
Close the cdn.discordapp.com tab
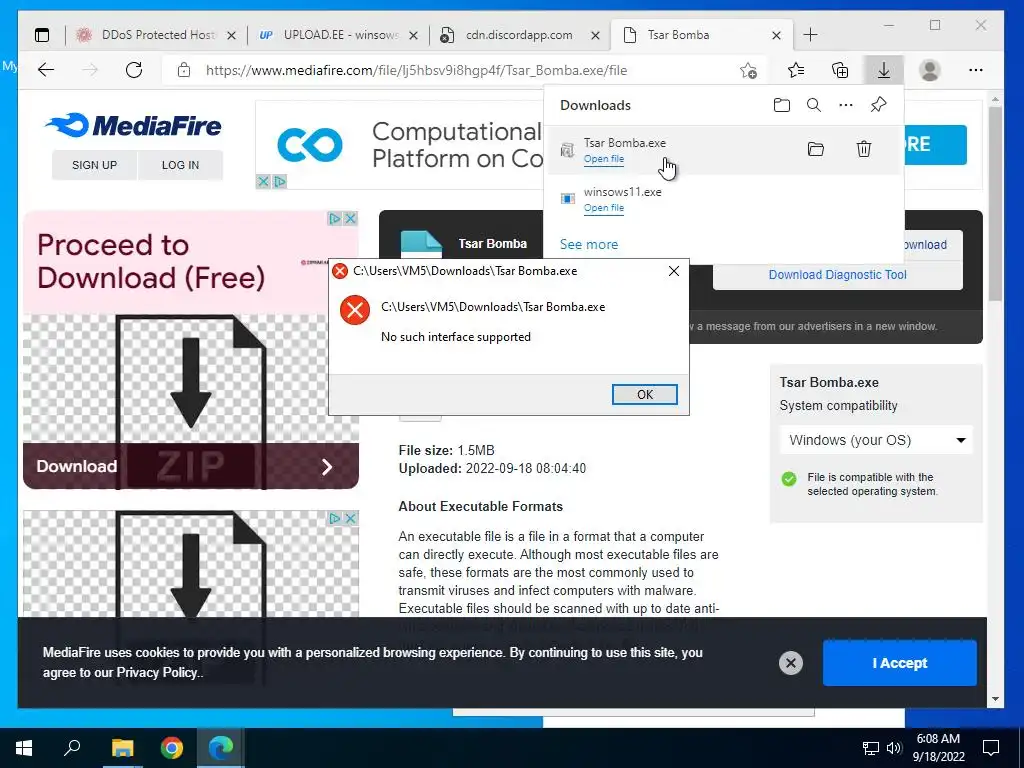[596, 35]
